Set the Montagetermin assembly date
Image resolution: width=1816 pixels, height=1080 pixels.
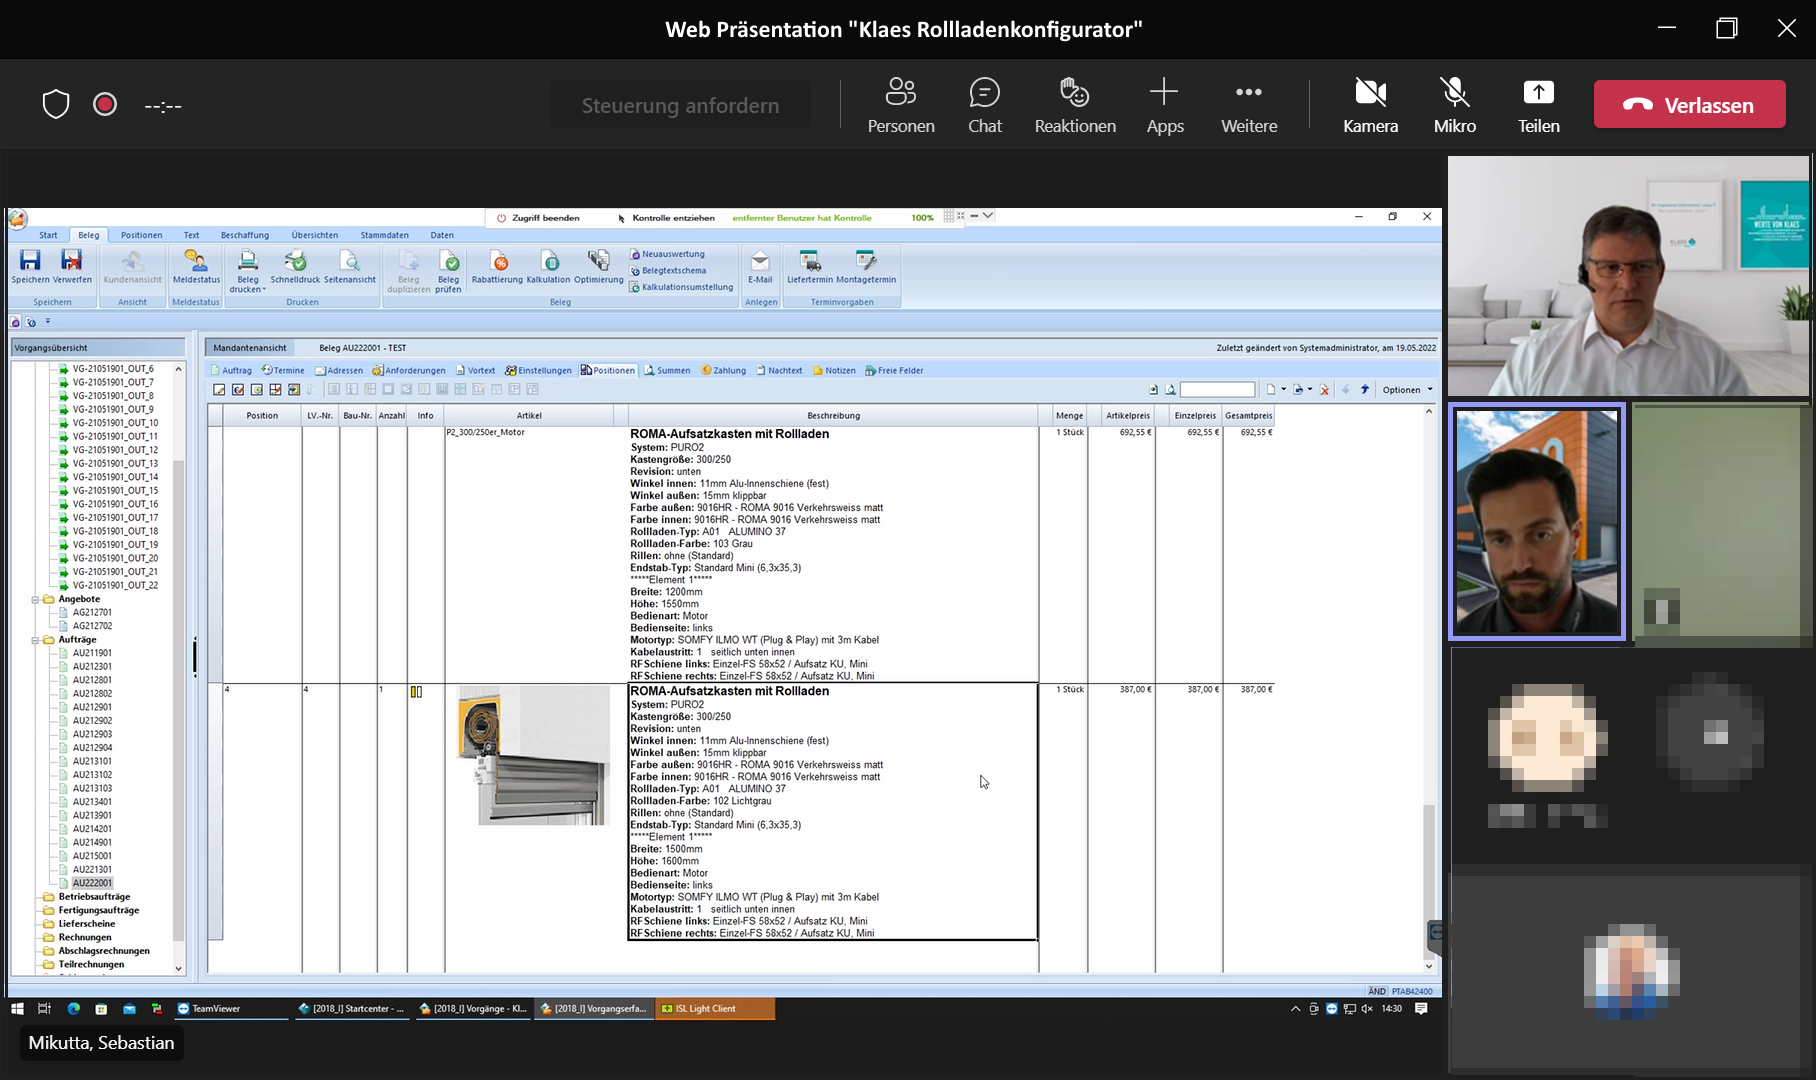866,266
